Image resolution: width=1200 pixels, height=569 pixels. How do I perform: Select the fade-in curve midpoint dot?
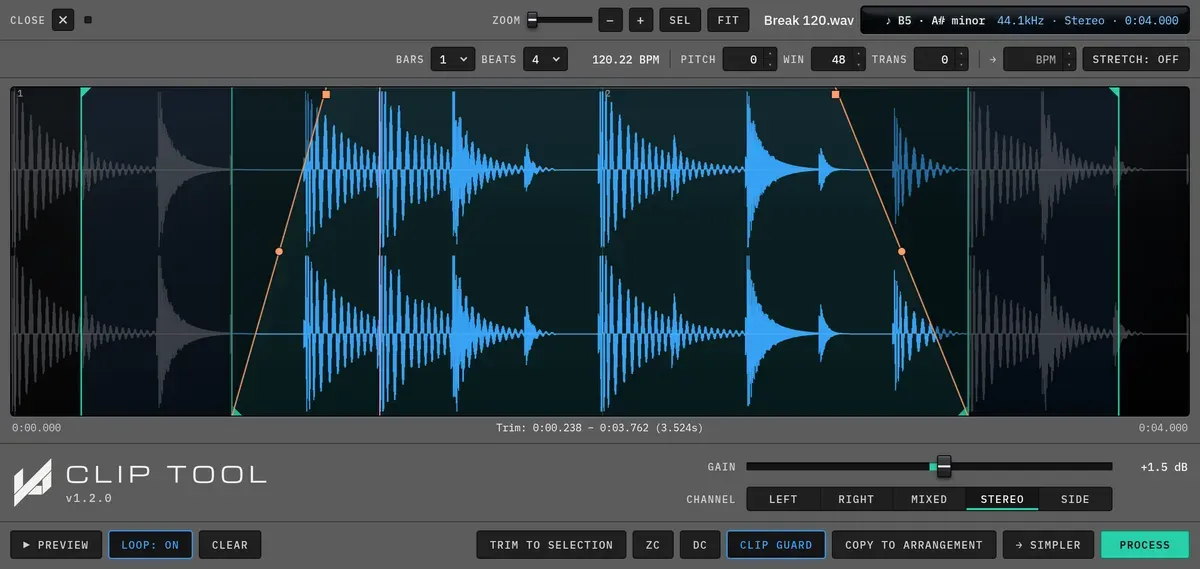point(279,252)
